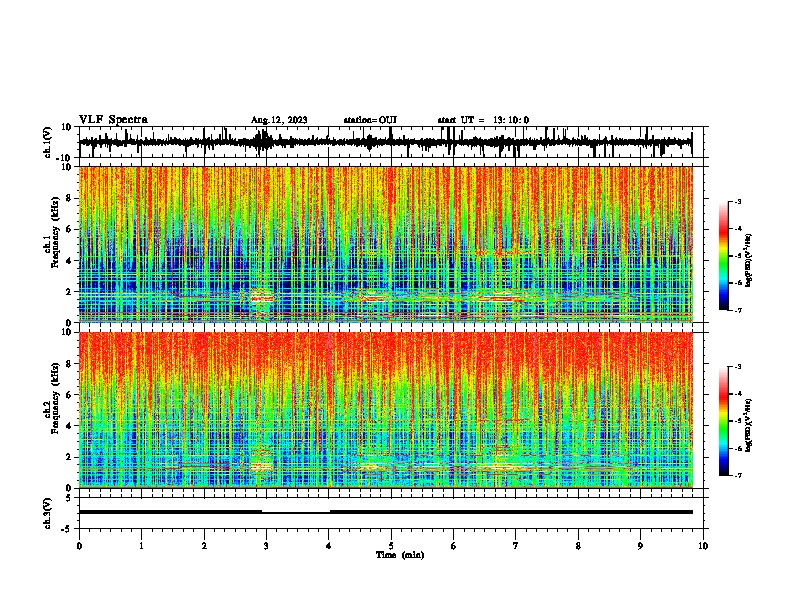Click the '-3' label on ch.1 color bar
This screenshot has width=792, height=612.
point(737,201)
